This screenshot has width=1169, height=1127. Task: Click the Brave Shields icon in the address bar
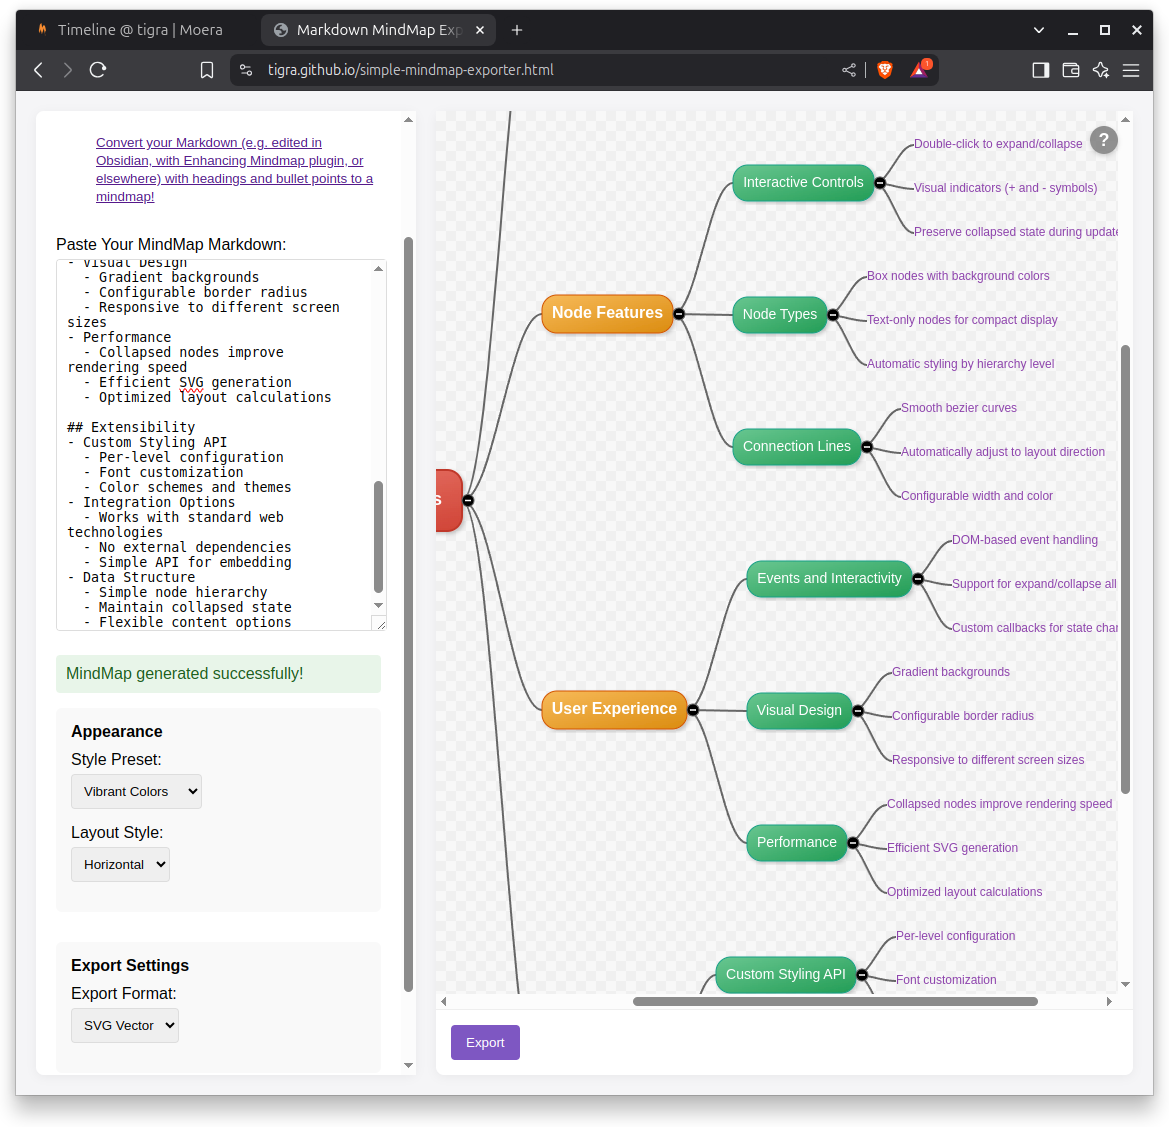tap(884, 70)
